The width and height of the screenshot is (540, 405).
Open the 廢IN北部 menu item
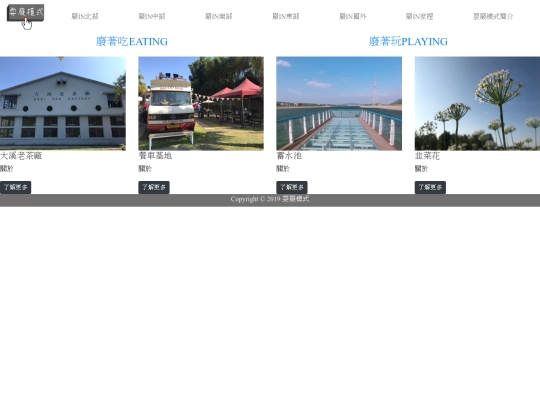[x=85, y=16]
